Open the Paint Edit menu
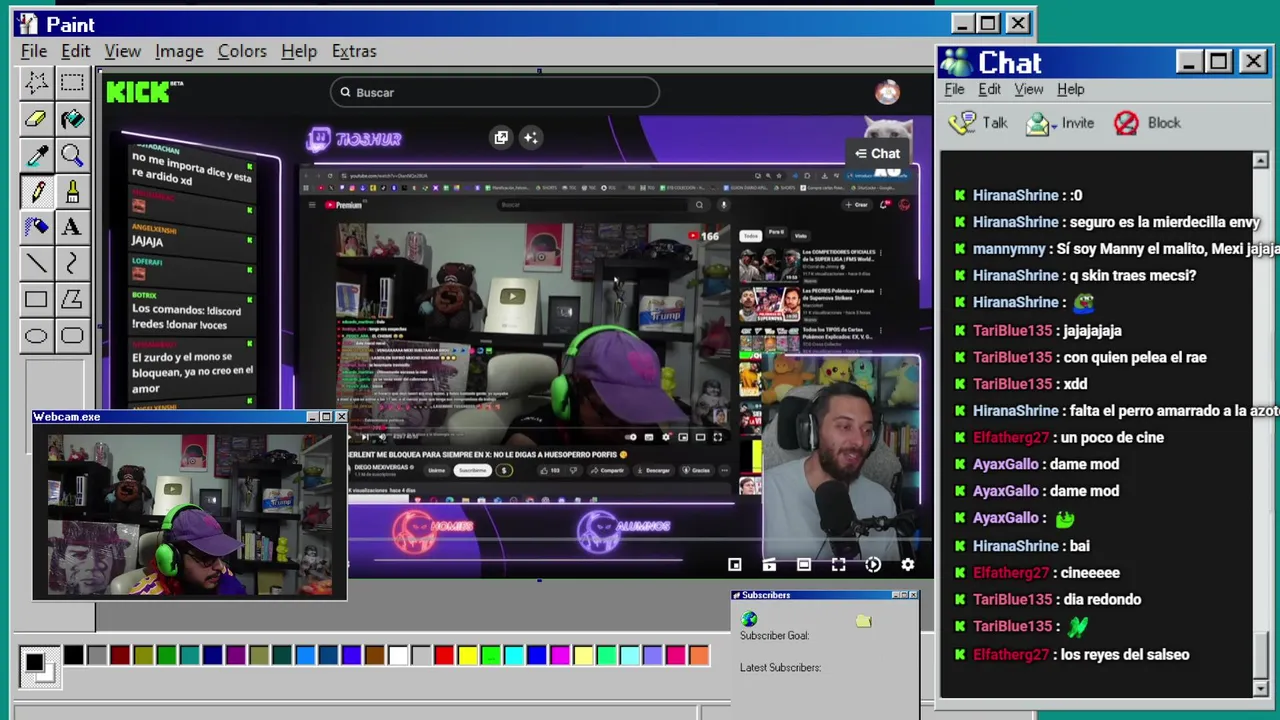The height and width of the screenshot is (720, 1280). pyautogui.click(x=75, y=51)
